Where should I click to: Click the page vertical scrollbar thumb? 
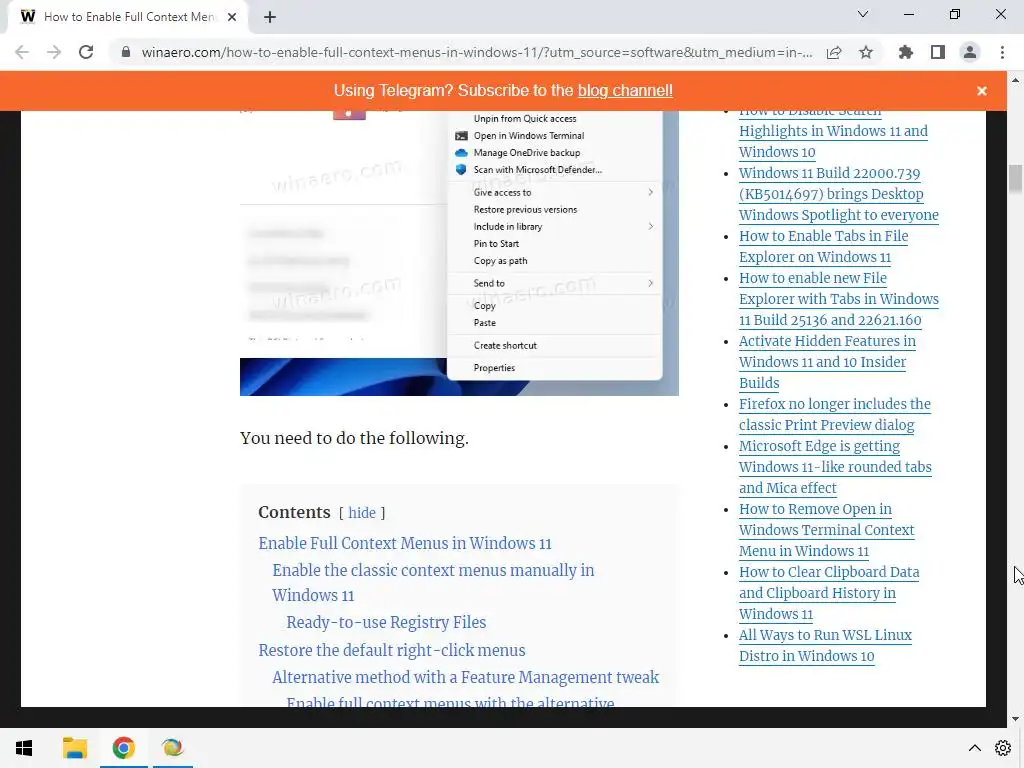click(1015, 179)
